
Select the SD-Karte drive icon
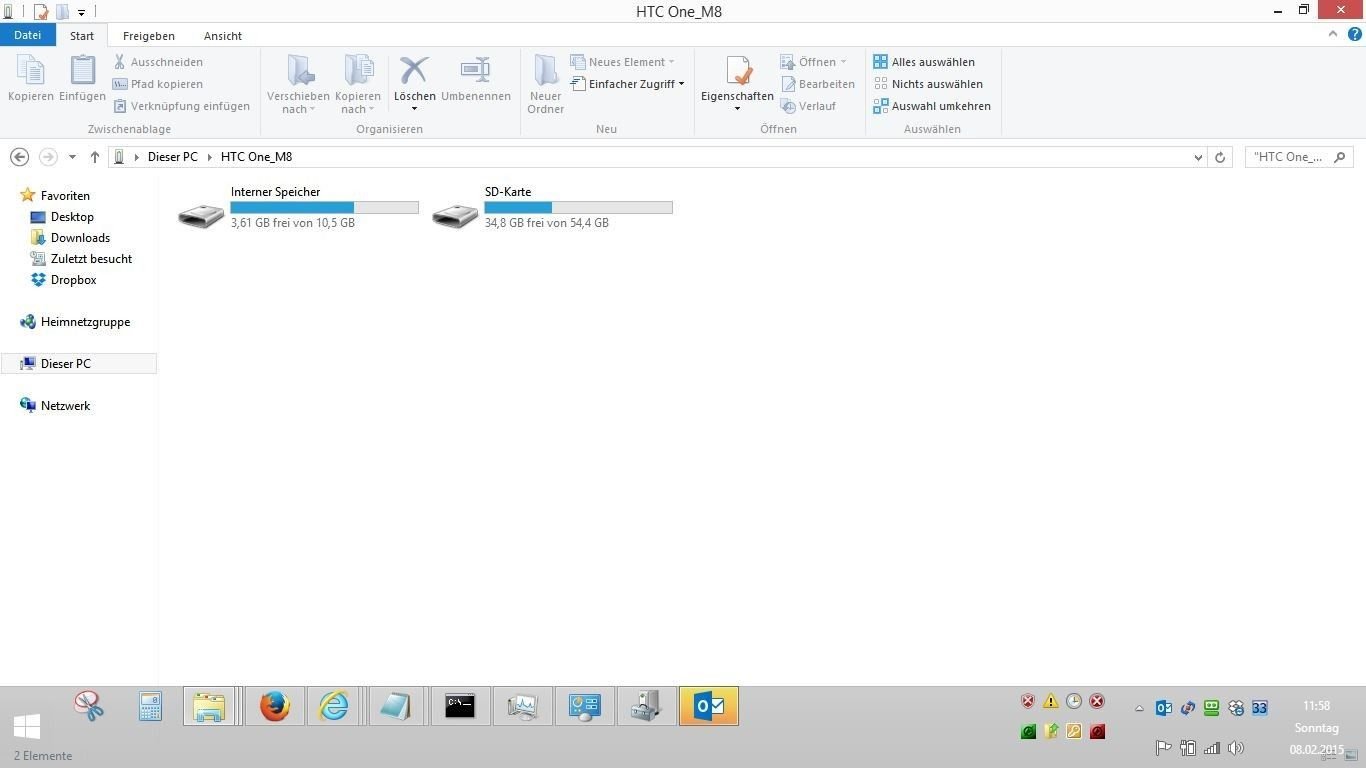click(455, 215)
